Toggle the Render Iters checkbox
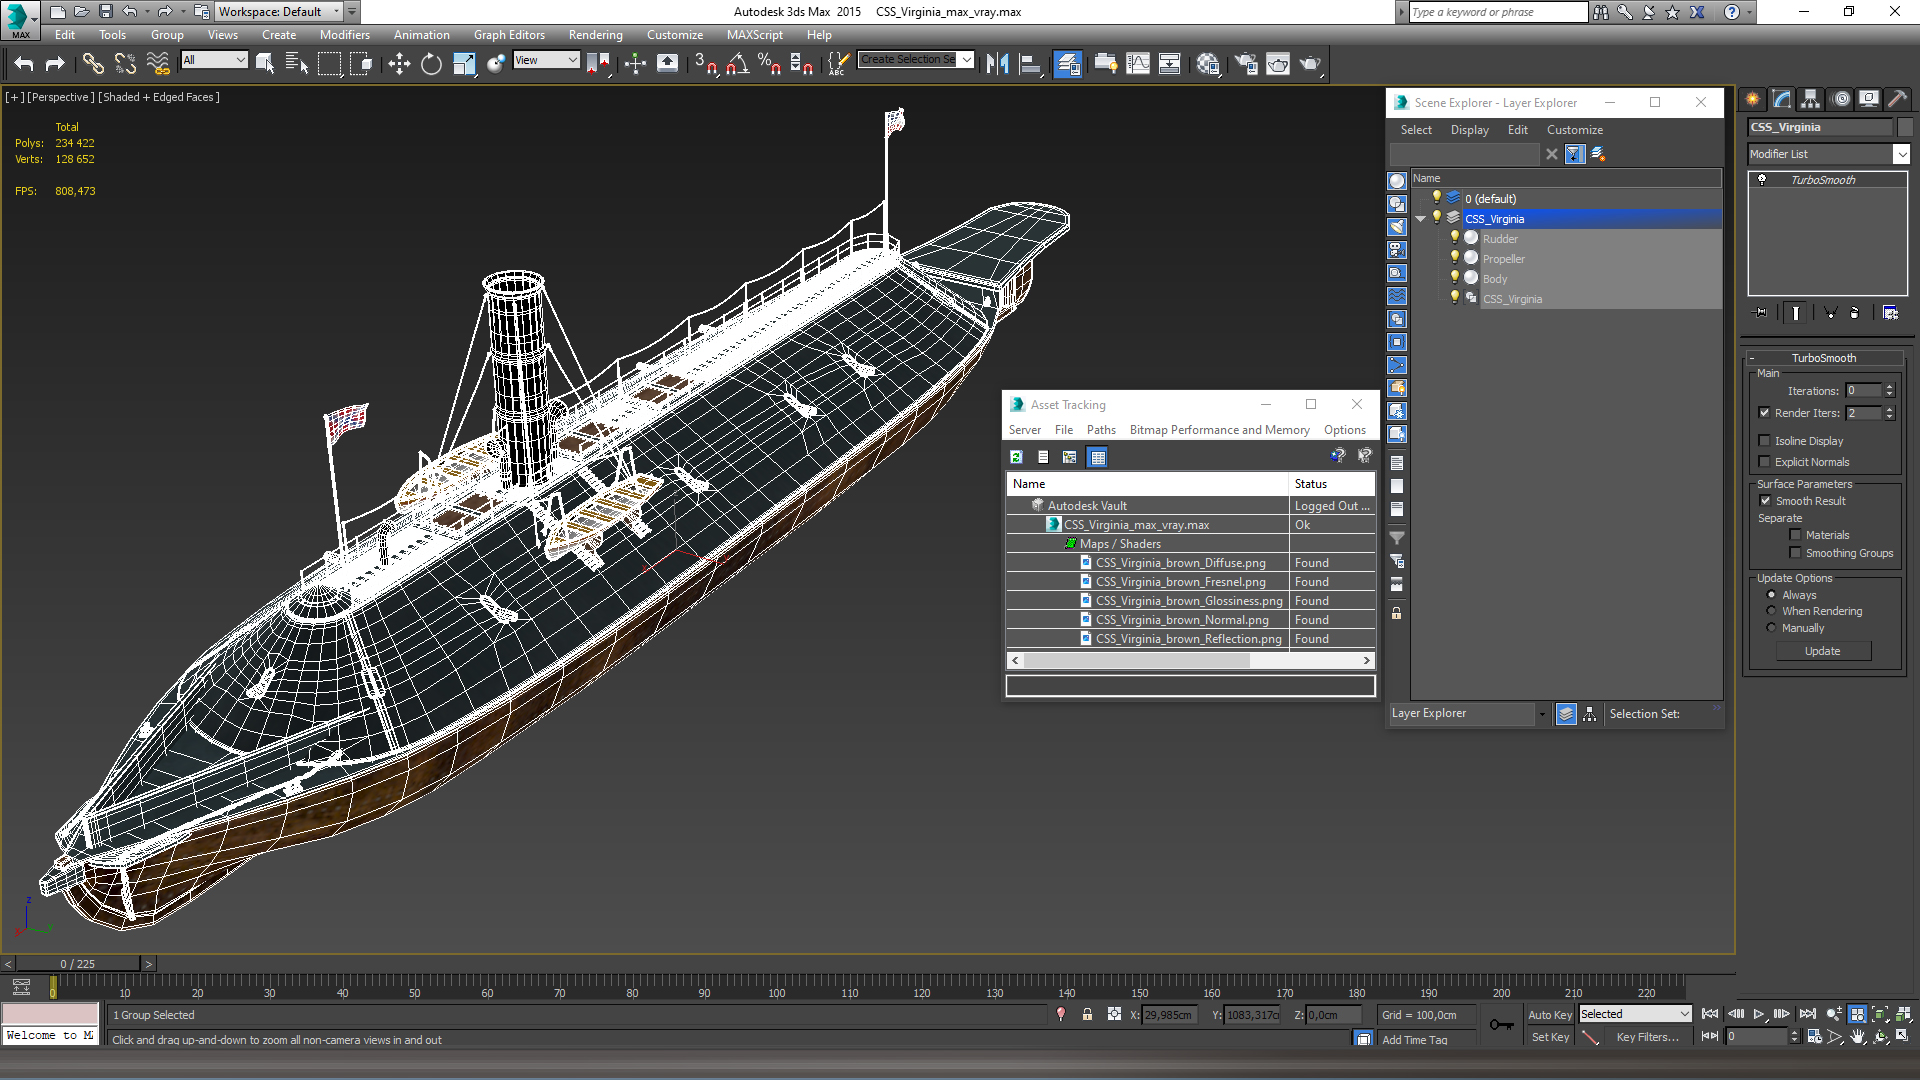This screenshot has width=1920, height=1080. tap(1765, 413)
